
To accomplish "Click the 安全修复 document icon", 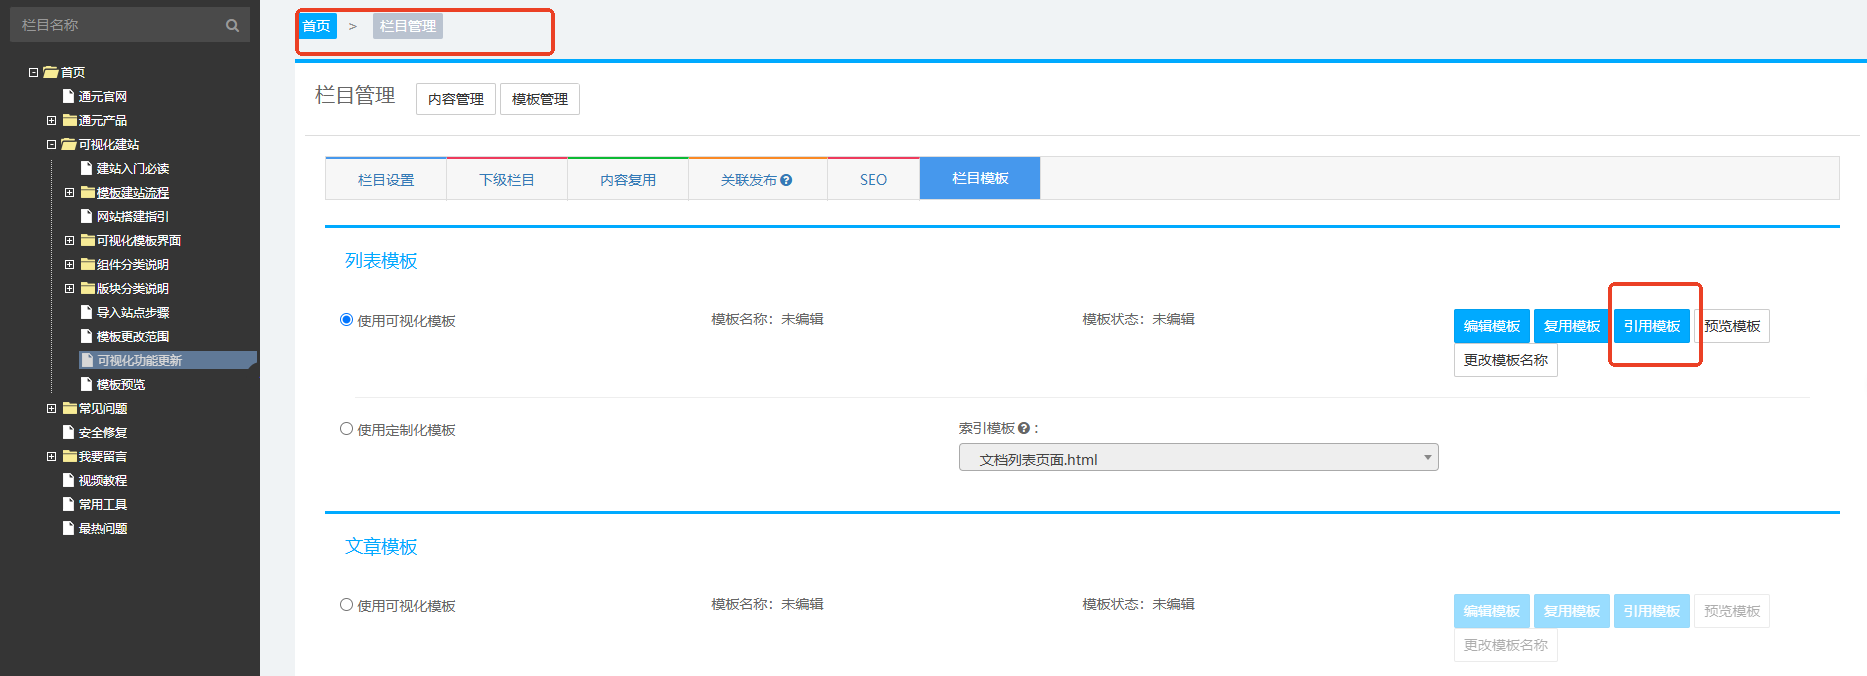I will pyautogui.click(x=68, y=432).
